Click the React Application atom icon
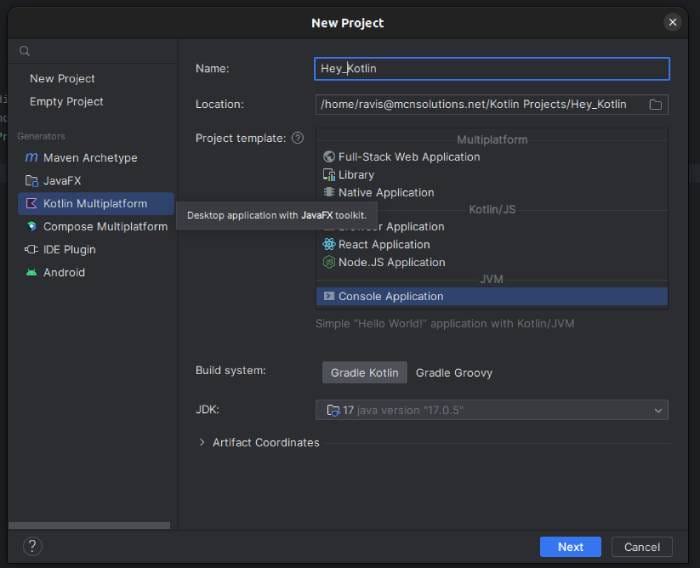This screenshot has height=568, width=700. (329, 244)
